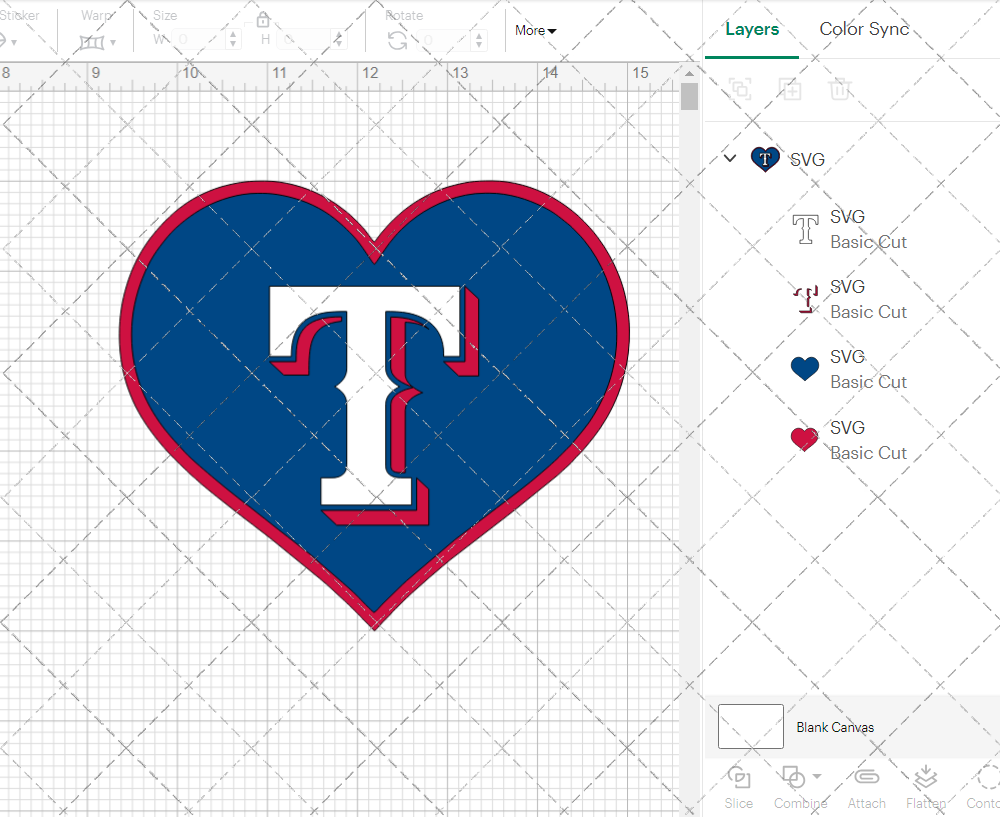This screenshot has width=1000, height=817.
Task: Open the Warp dropdown arrow
Action: coord(113,43)
